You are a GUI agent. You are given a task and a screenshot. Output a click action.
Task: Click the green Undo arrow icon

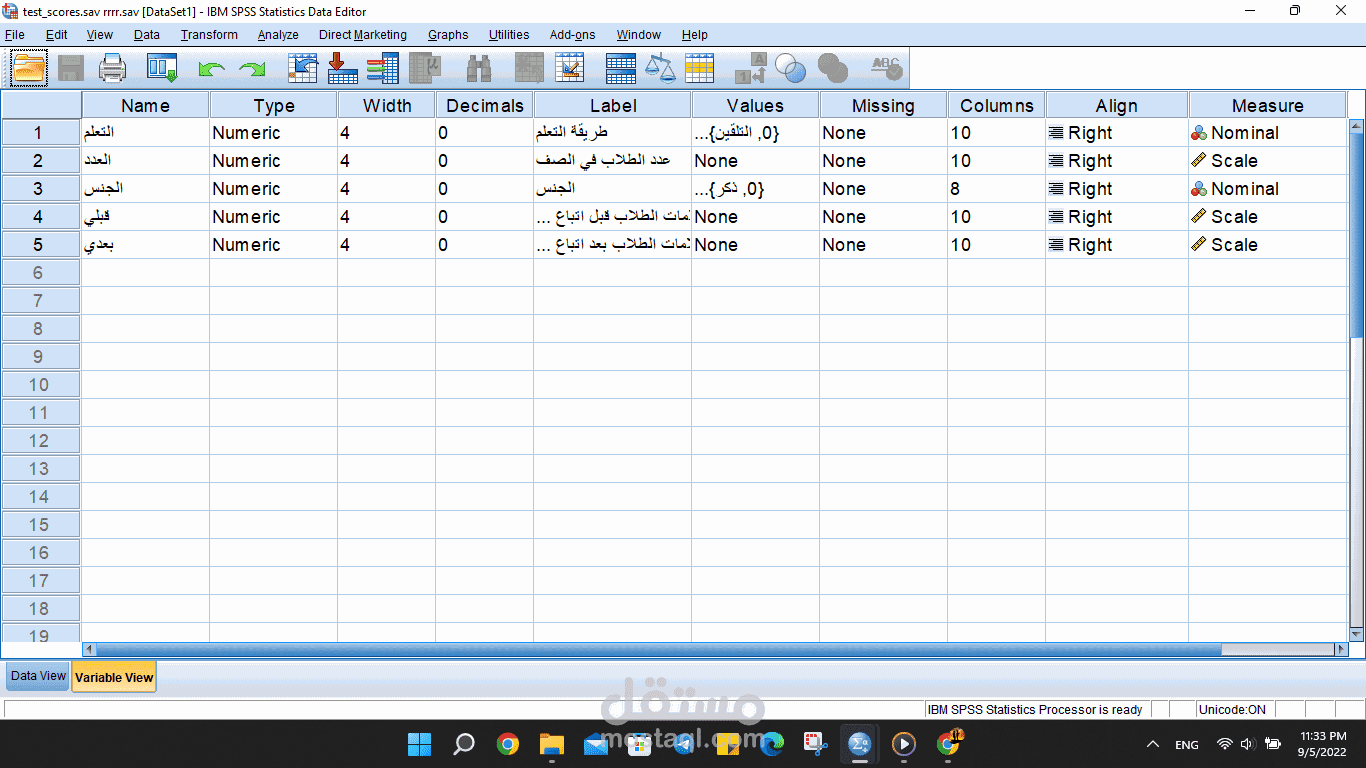coord(212,69)
